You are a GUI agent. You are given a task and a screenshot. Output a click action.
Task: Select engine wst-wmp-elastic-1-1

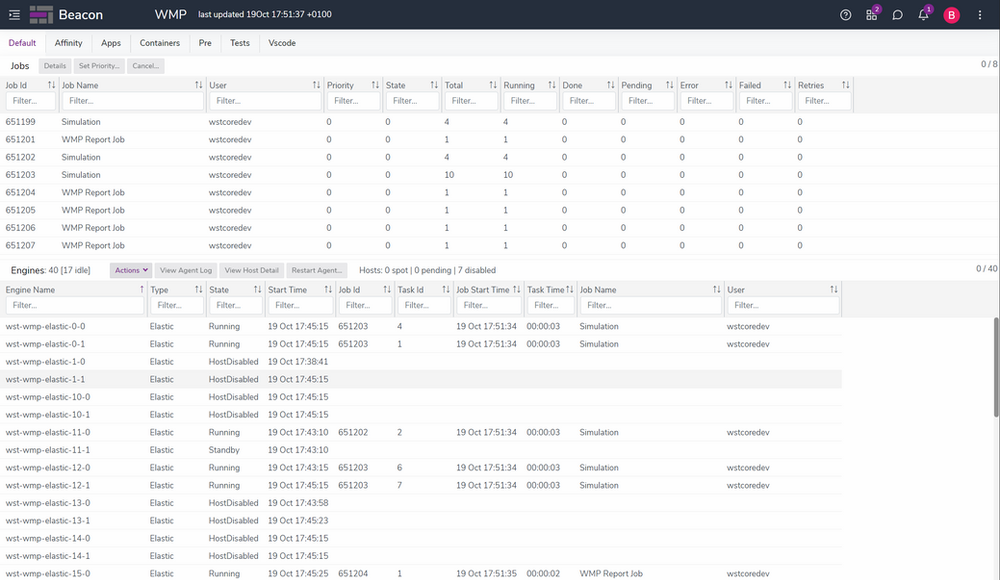click(x=421, y=380)
